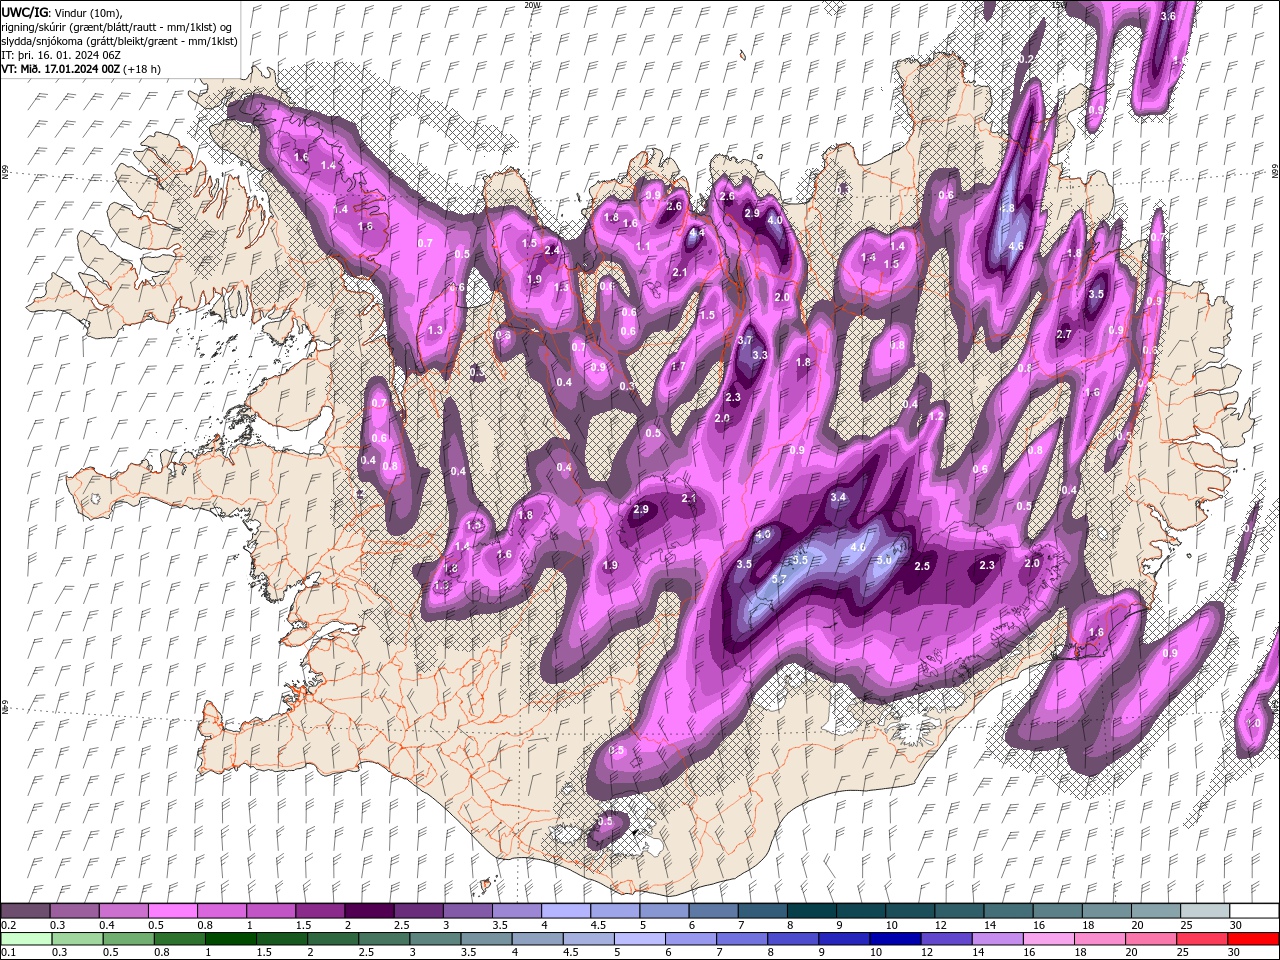Click the 1.1 precipitation value on the map
Image resolution: width=1280 pixels, height=960 pixels.
pyautogui.click(x=643, y=247)
